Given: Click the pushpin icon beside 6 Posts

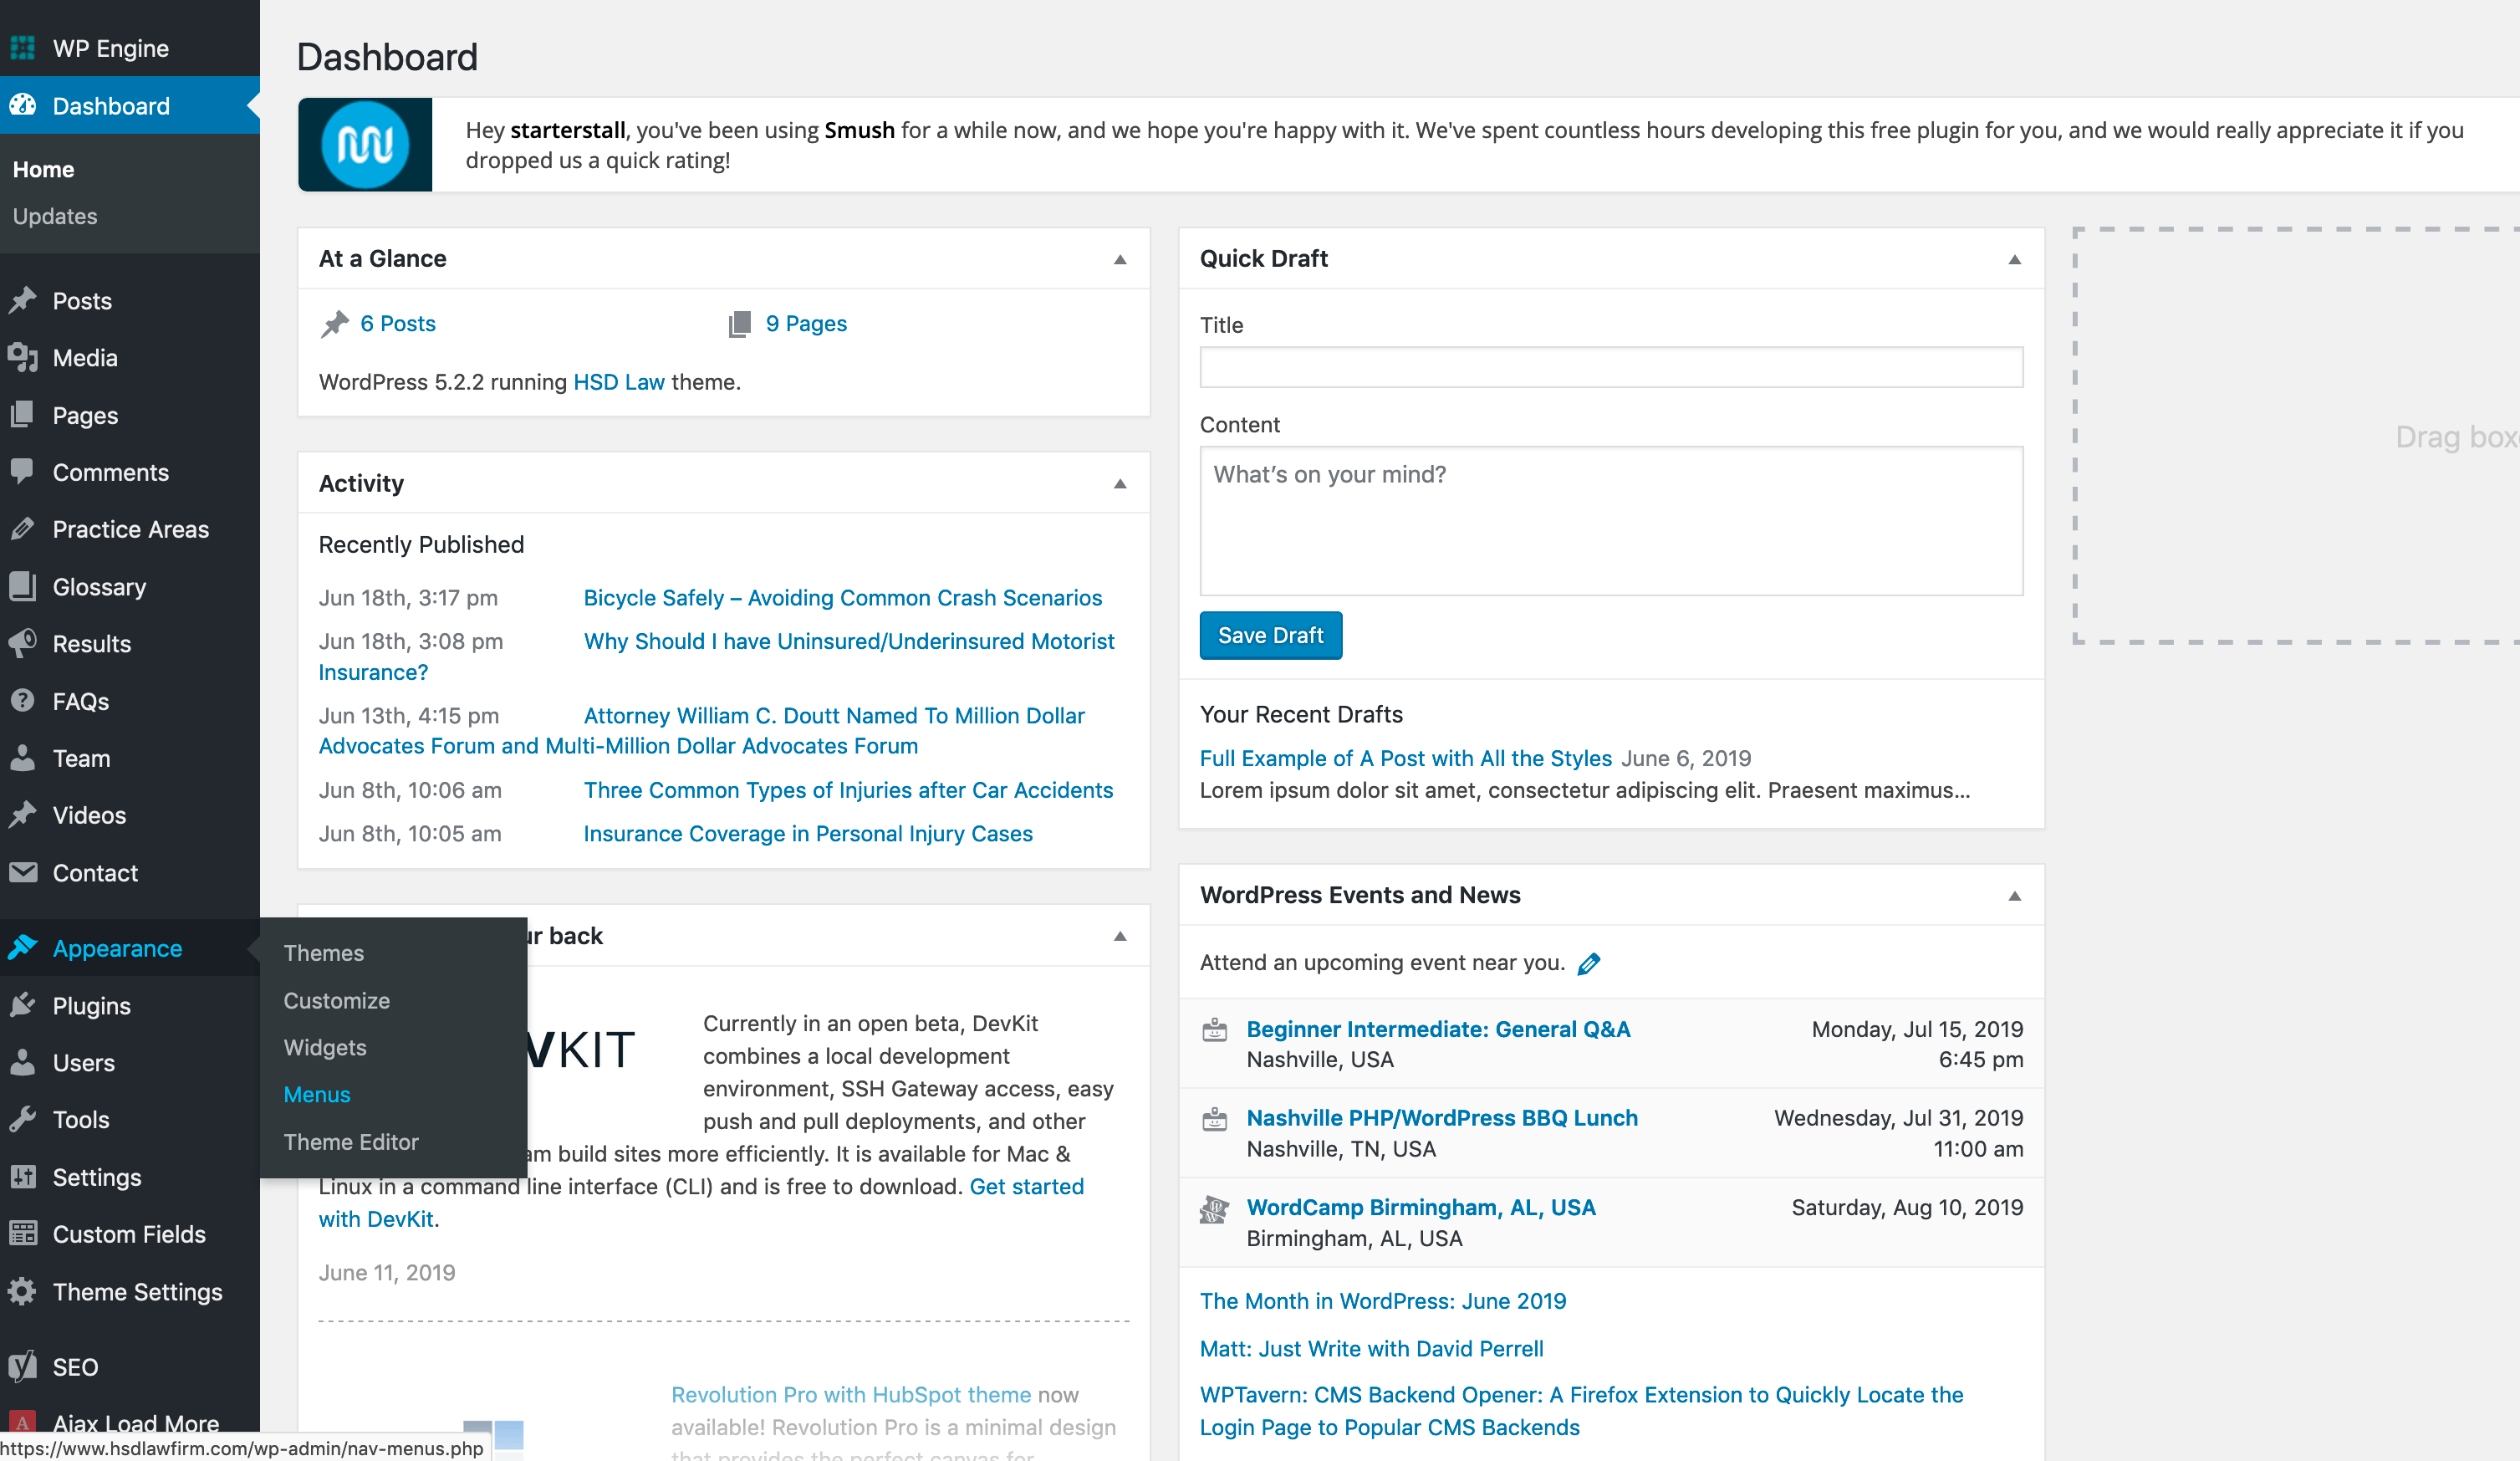Looking at the screenshot, I should [x=335, y=324].
